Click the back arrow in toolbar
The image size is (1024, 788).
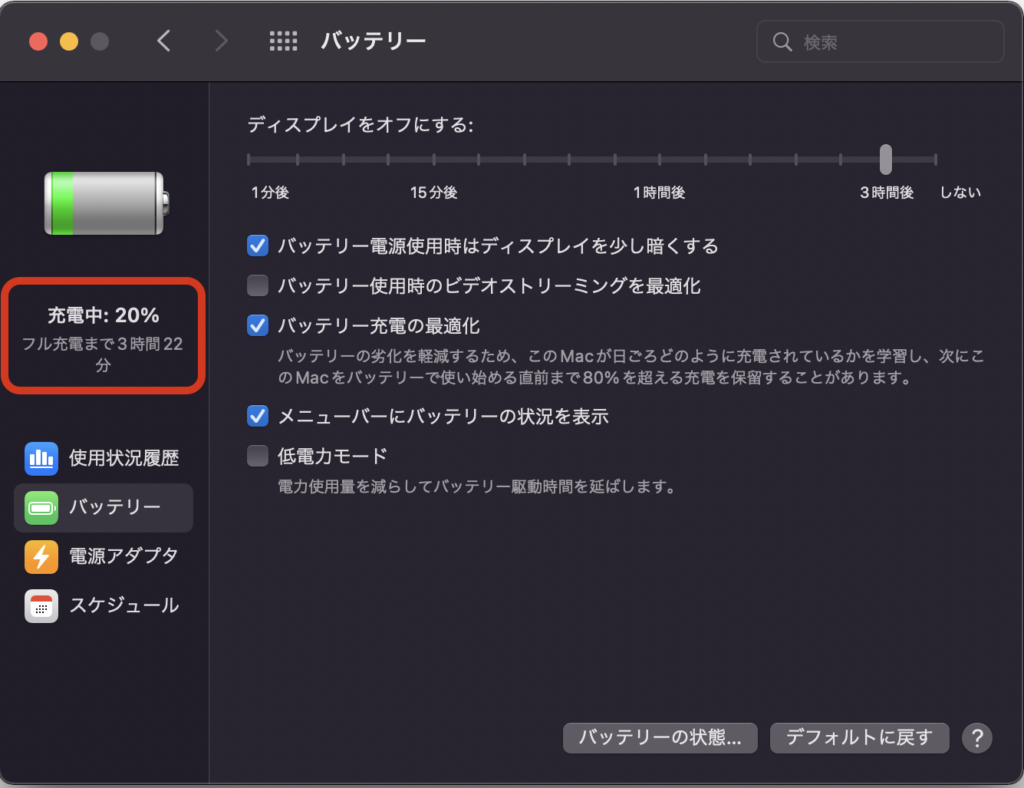[x=164, y=41]
